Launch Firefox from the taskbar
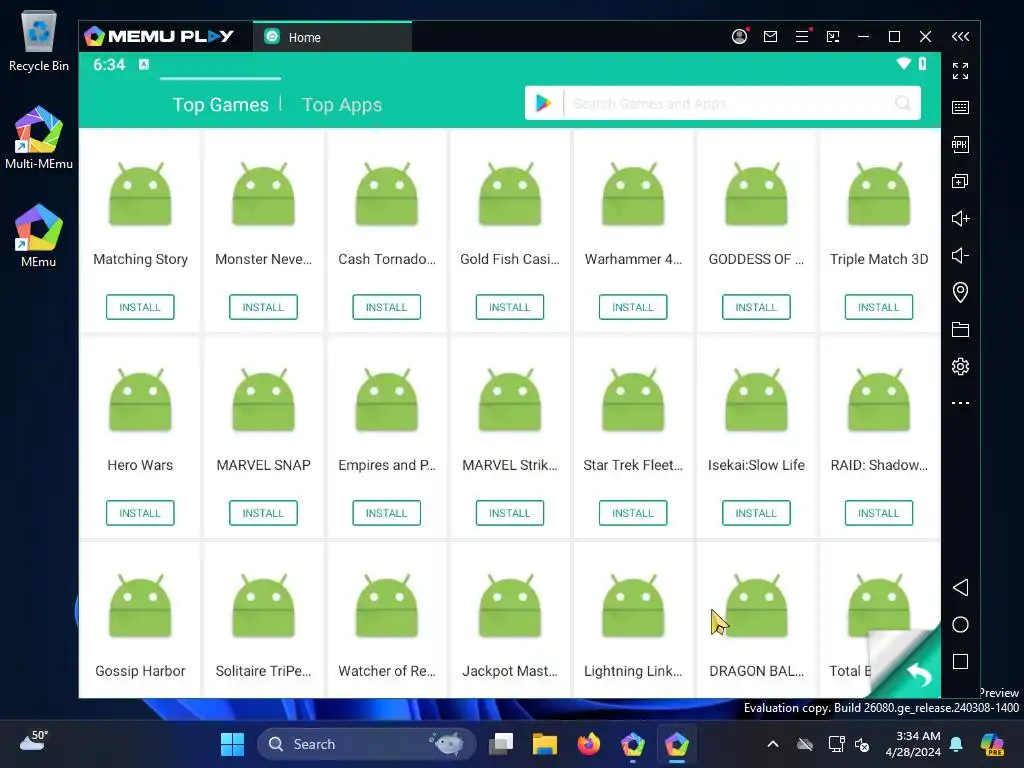The height and width of the screenshot is (768, 1024). tap(589, 744)
